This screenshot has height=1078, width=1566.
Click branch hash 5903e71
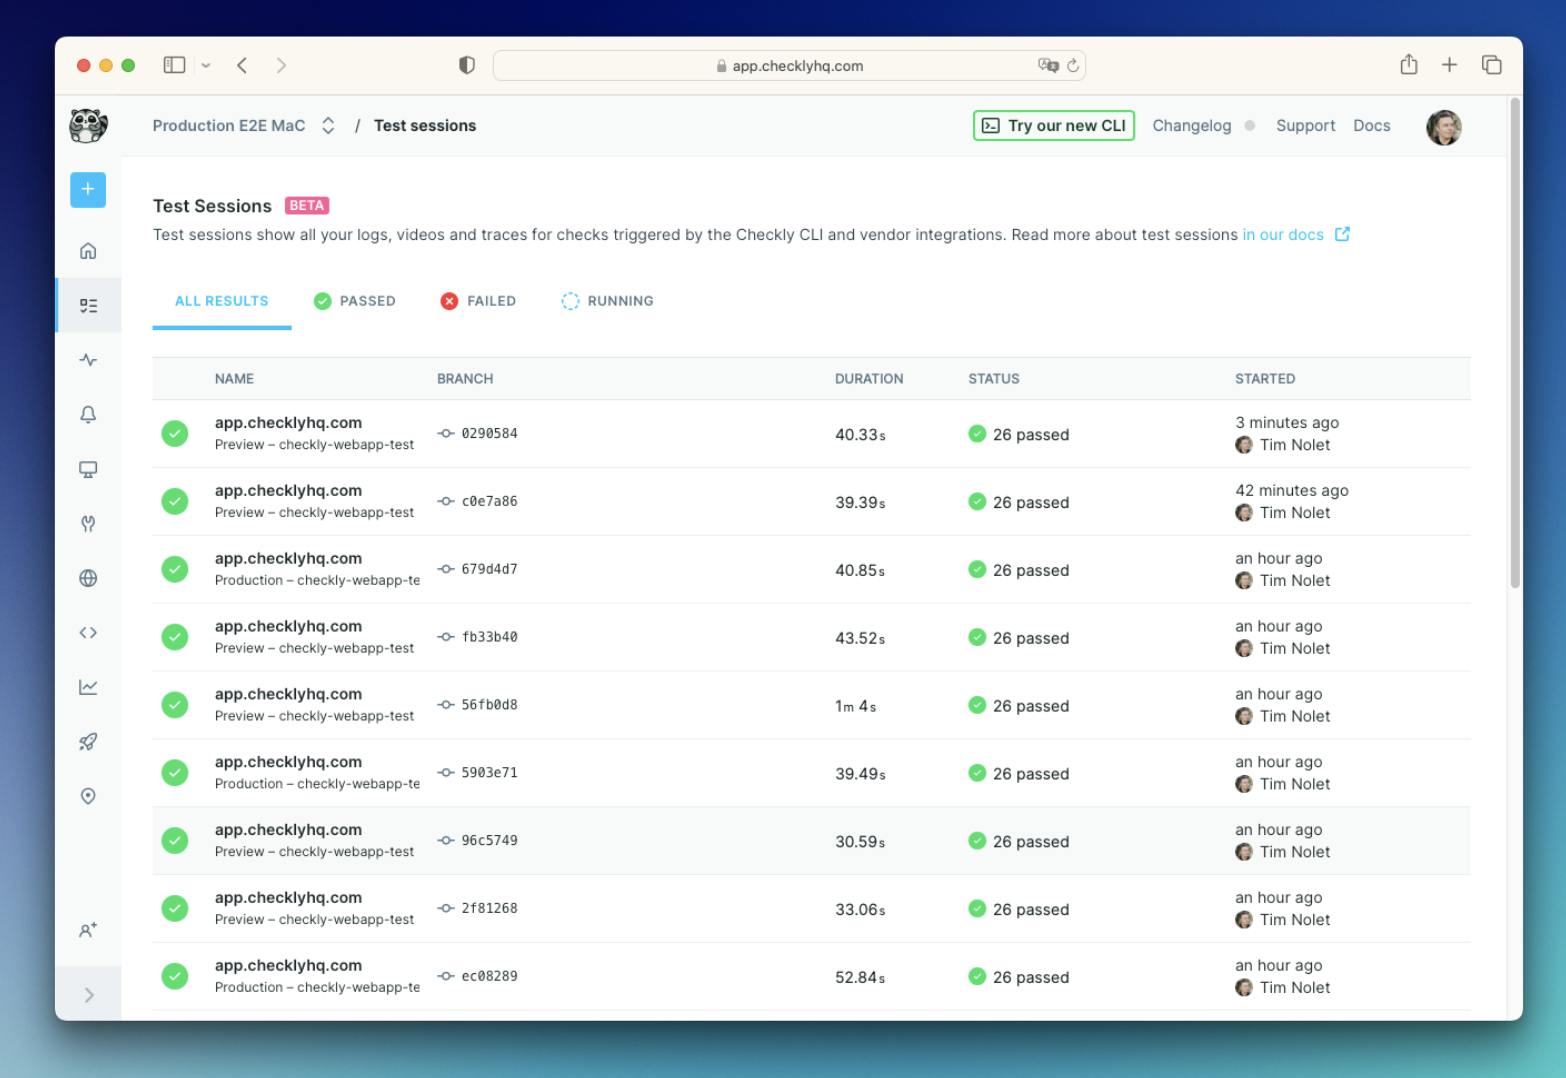(x=489, y=773)
